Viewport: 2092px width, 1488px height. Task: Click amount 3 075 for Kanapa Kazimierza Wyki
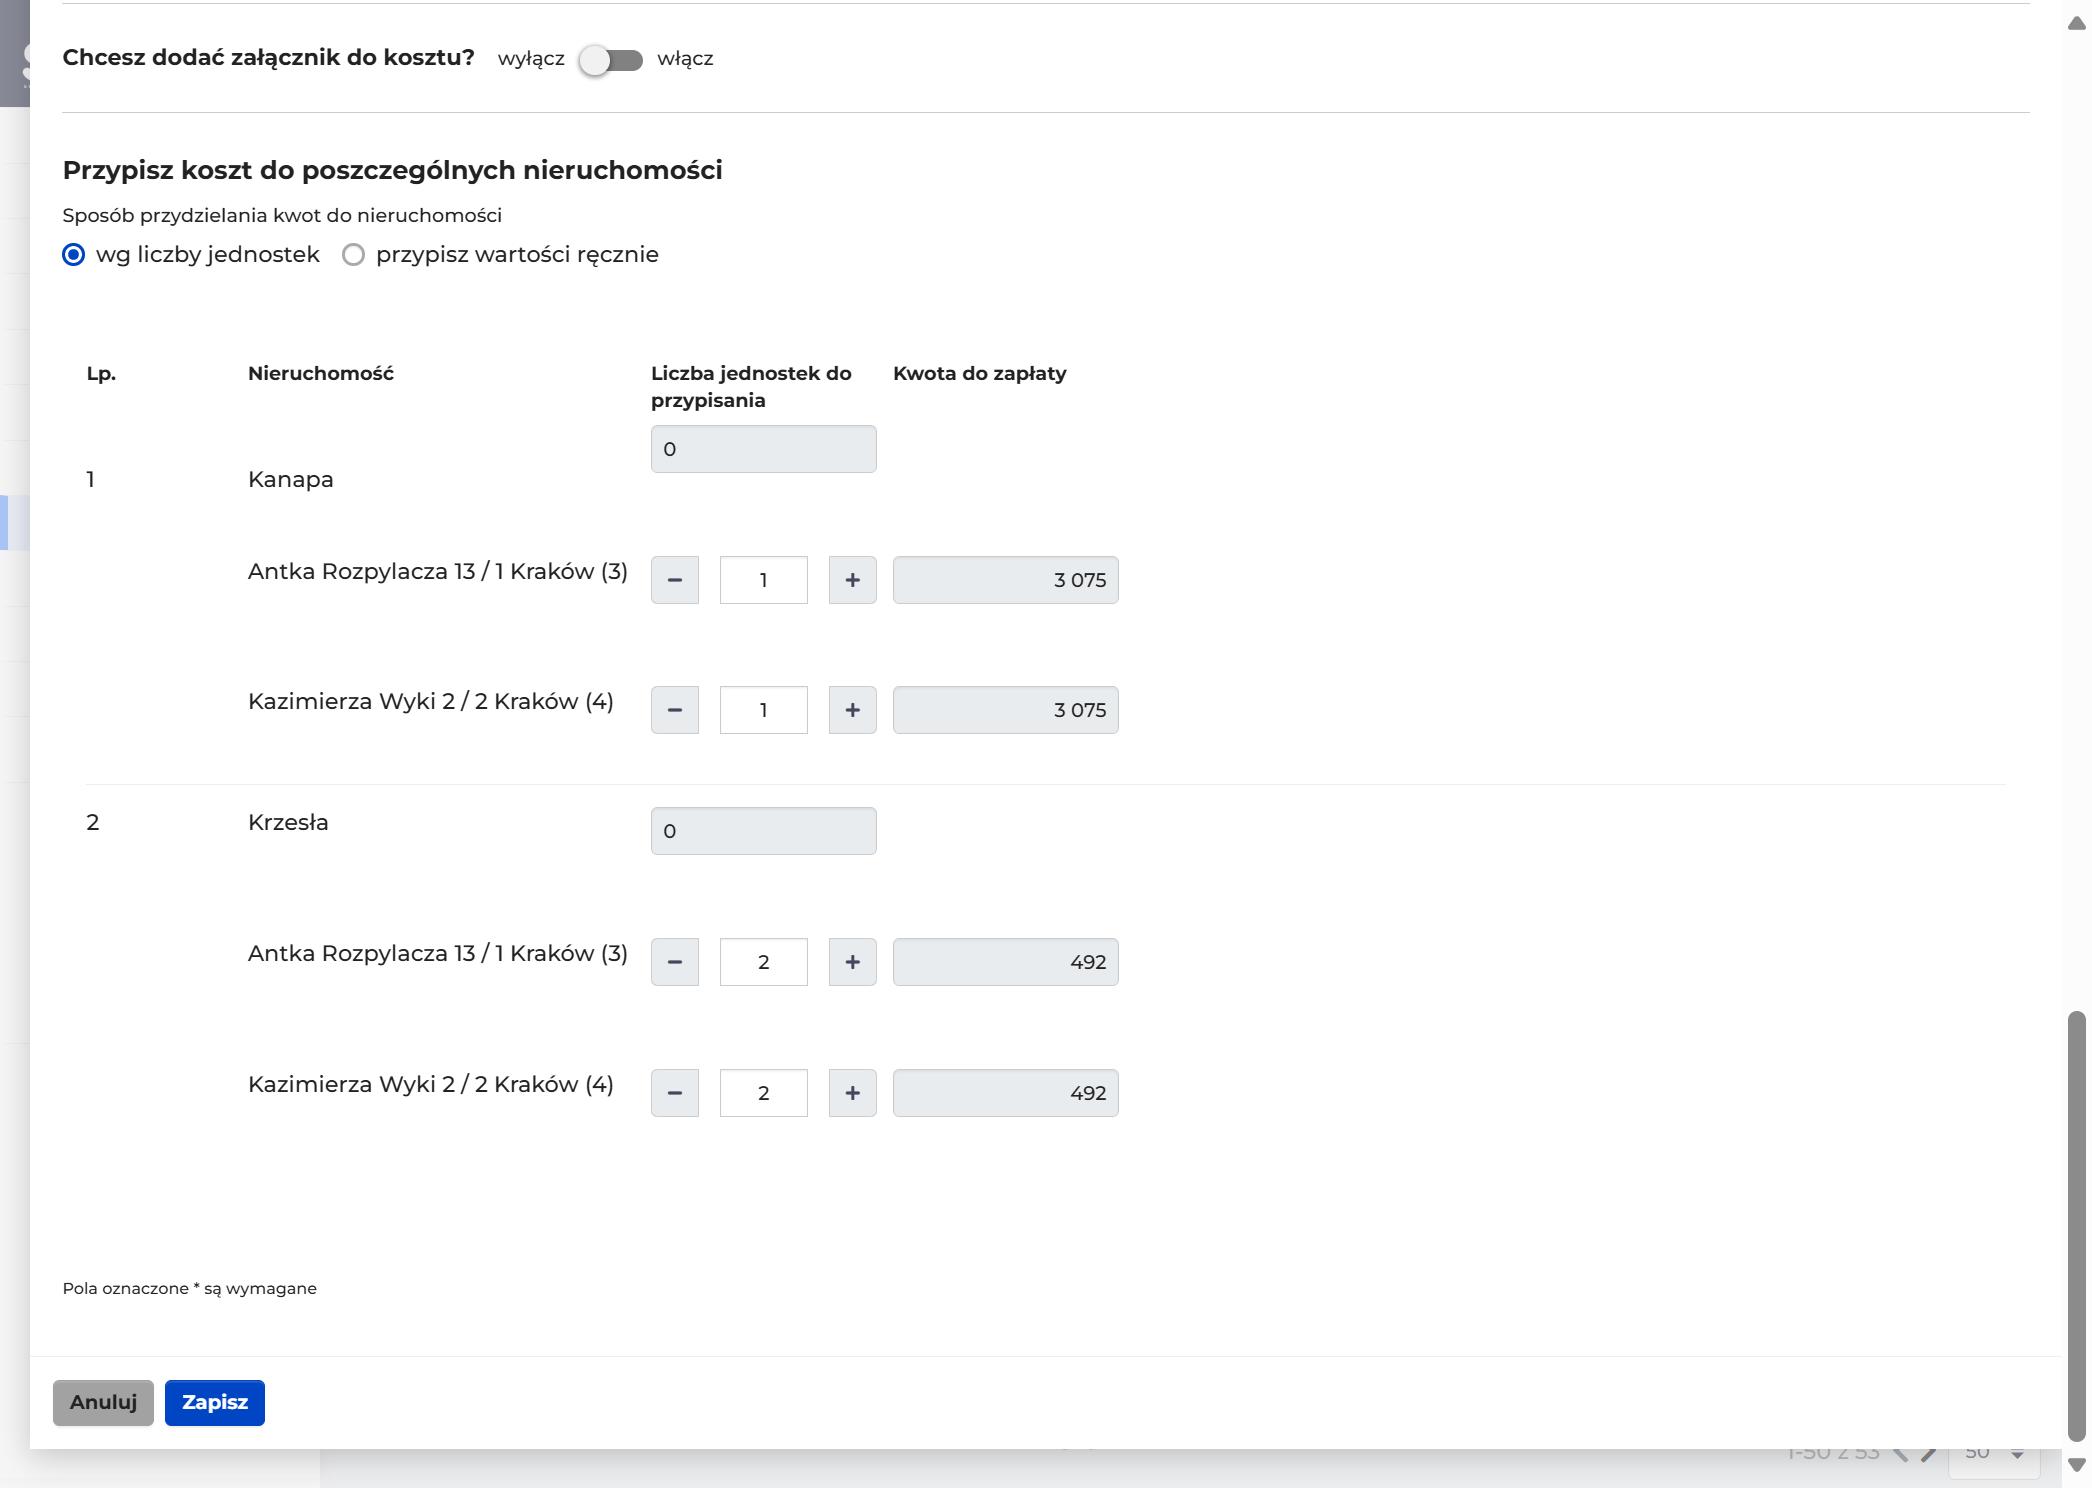(x=1006, y=710)
